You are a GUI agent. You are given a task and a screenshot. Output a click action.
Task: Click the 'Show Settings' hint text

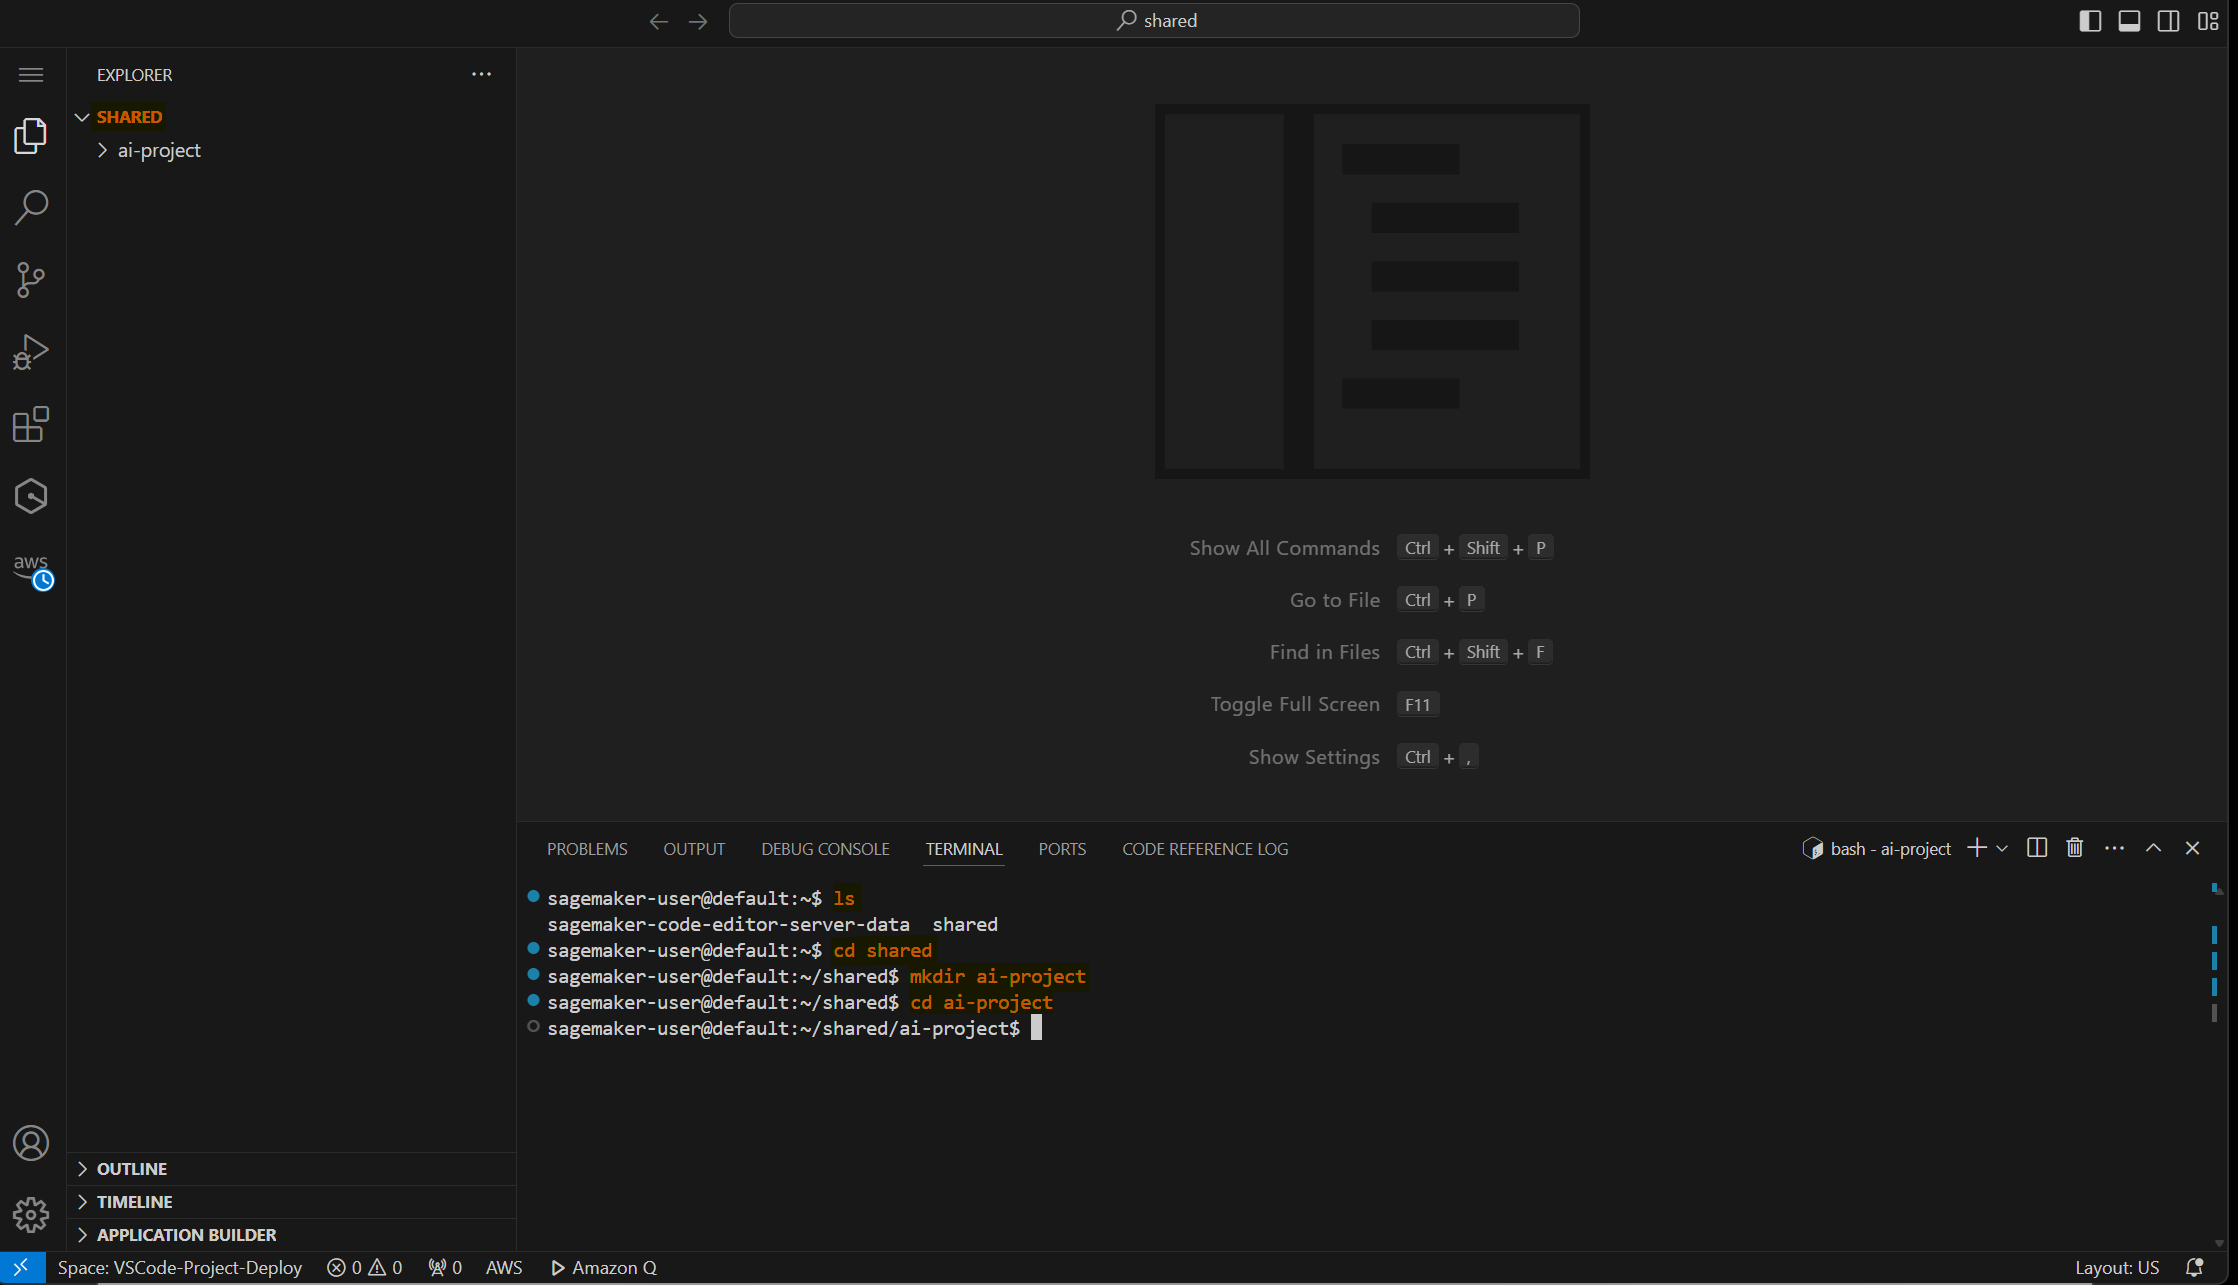pyautogui.click(x=1314, y=757)
